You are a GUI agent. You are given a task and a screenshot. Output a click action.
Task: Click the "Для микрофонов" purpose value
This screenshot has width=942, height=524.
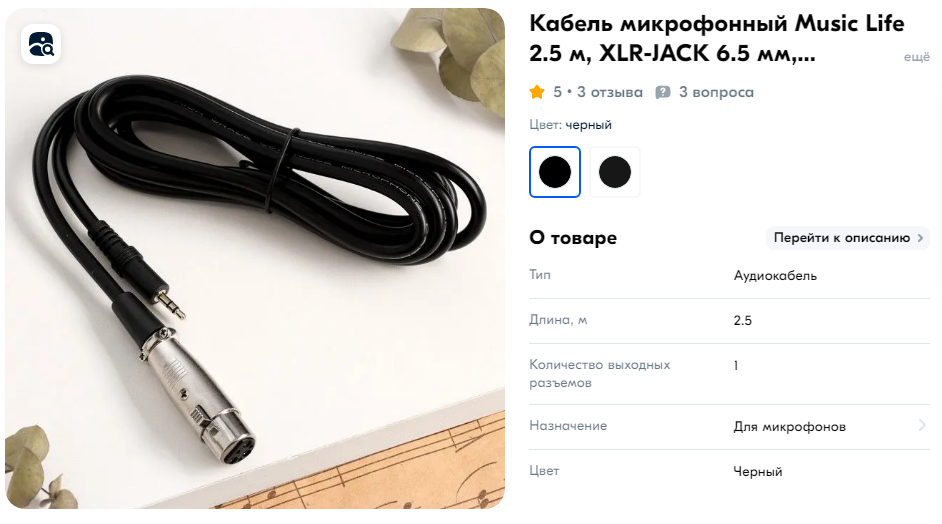coord(789,427)
